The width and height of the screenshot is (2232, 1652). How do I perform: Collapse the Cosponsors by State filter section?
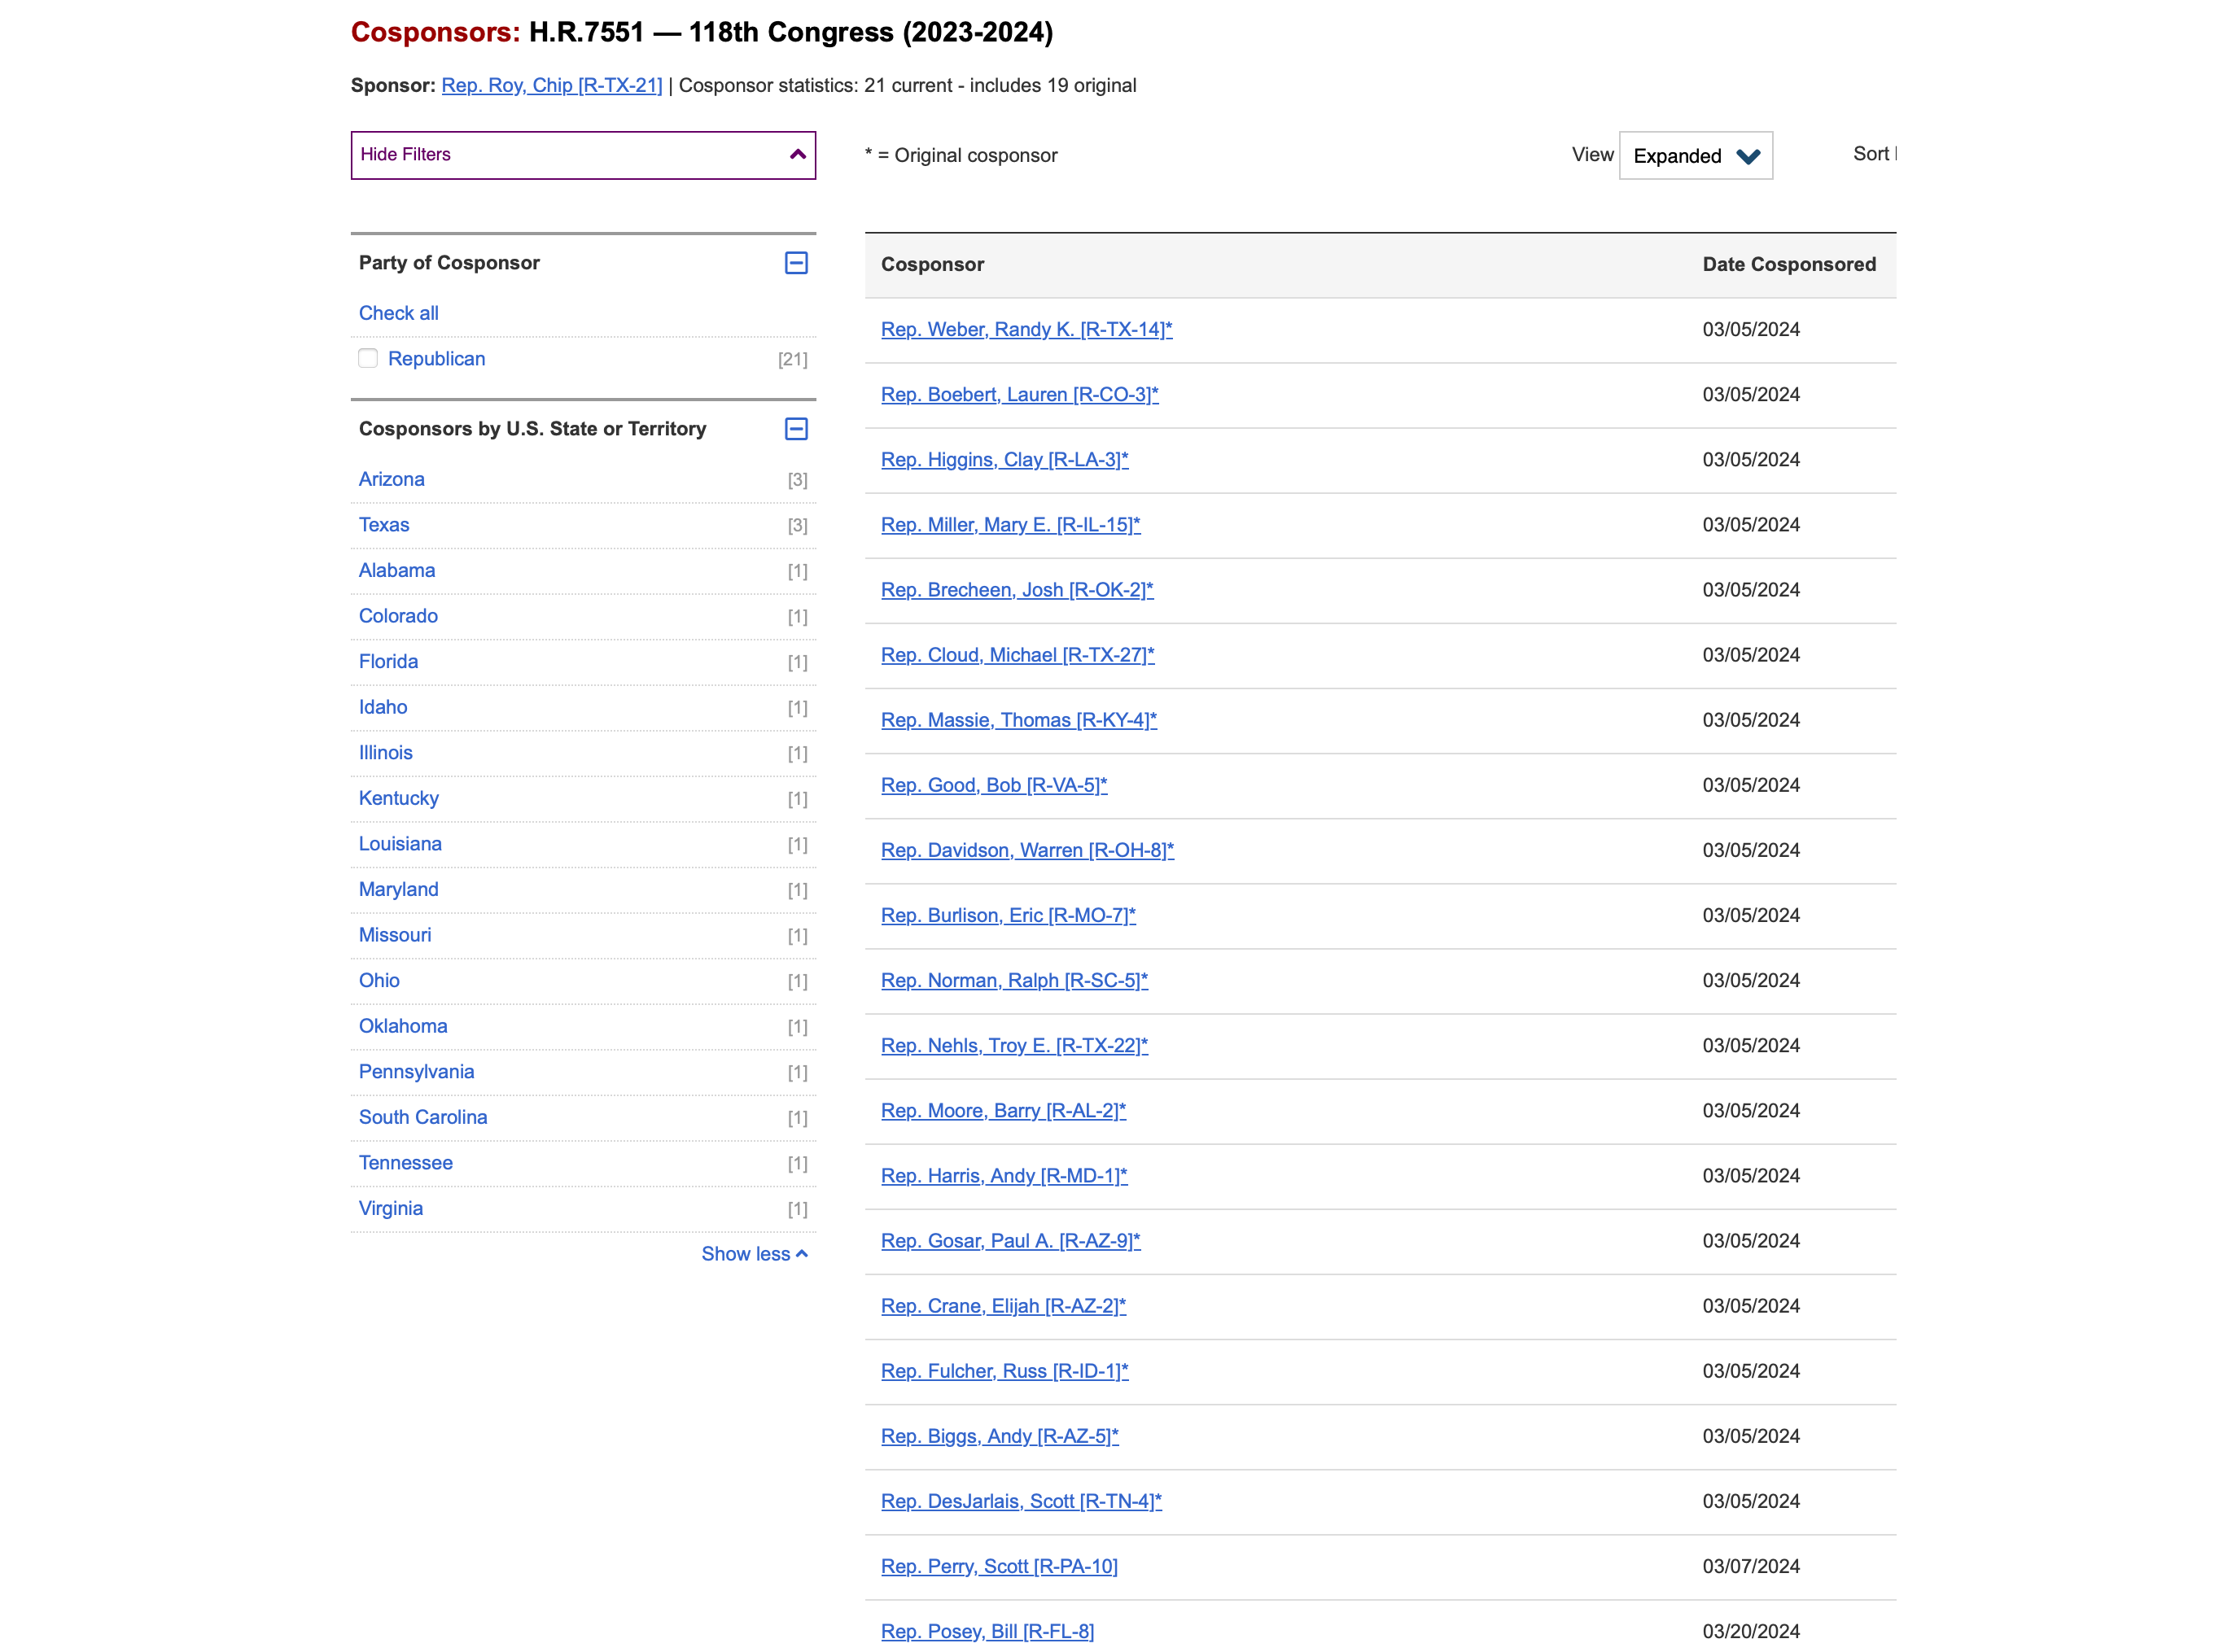pos(796,429)
